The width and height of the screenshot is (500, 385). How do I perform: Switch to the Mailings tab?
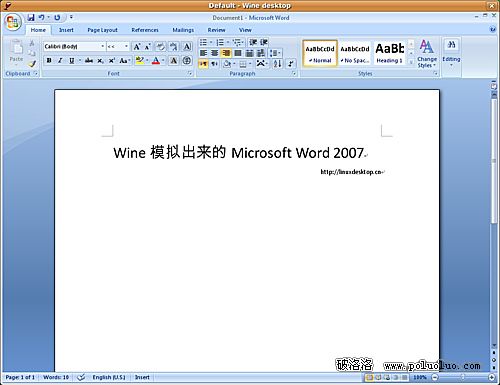[183, 30]
